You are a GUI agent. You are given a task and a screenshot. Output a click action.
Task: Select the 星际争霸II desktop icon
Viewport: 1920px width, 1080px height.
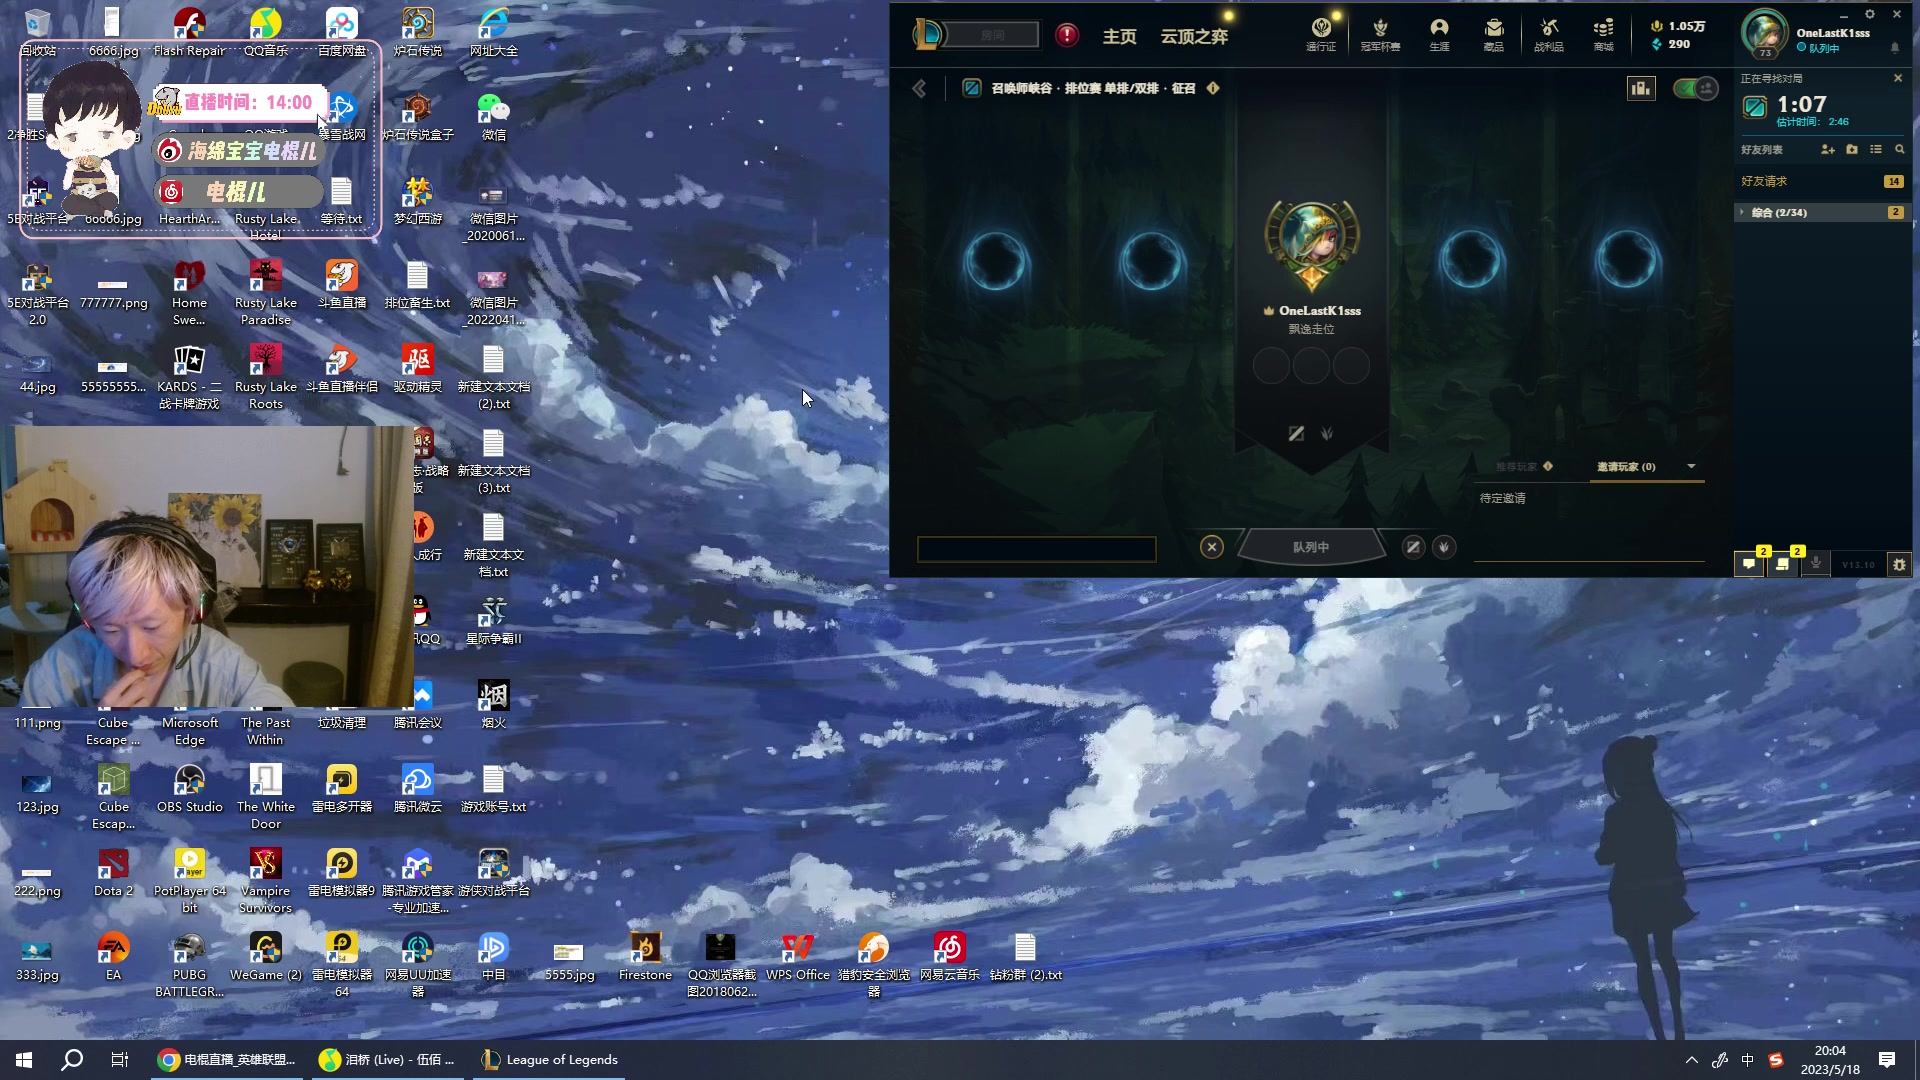[493, 621]
